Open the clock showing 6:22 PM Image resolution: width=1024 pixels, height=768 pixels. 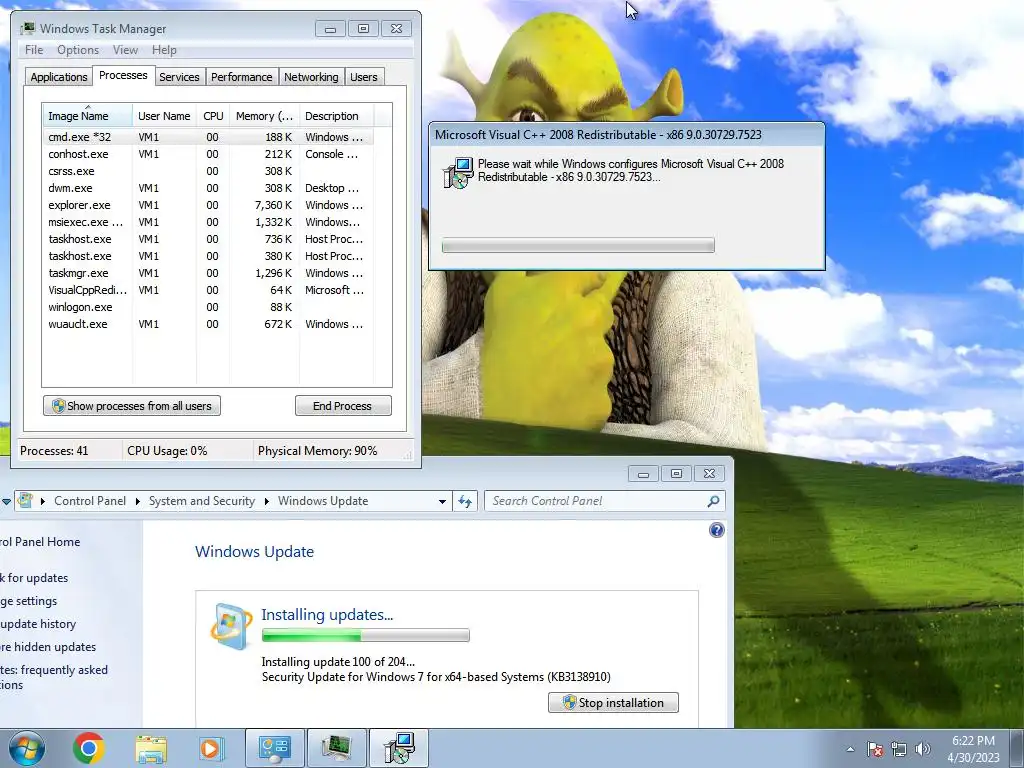tap(973, 748)
